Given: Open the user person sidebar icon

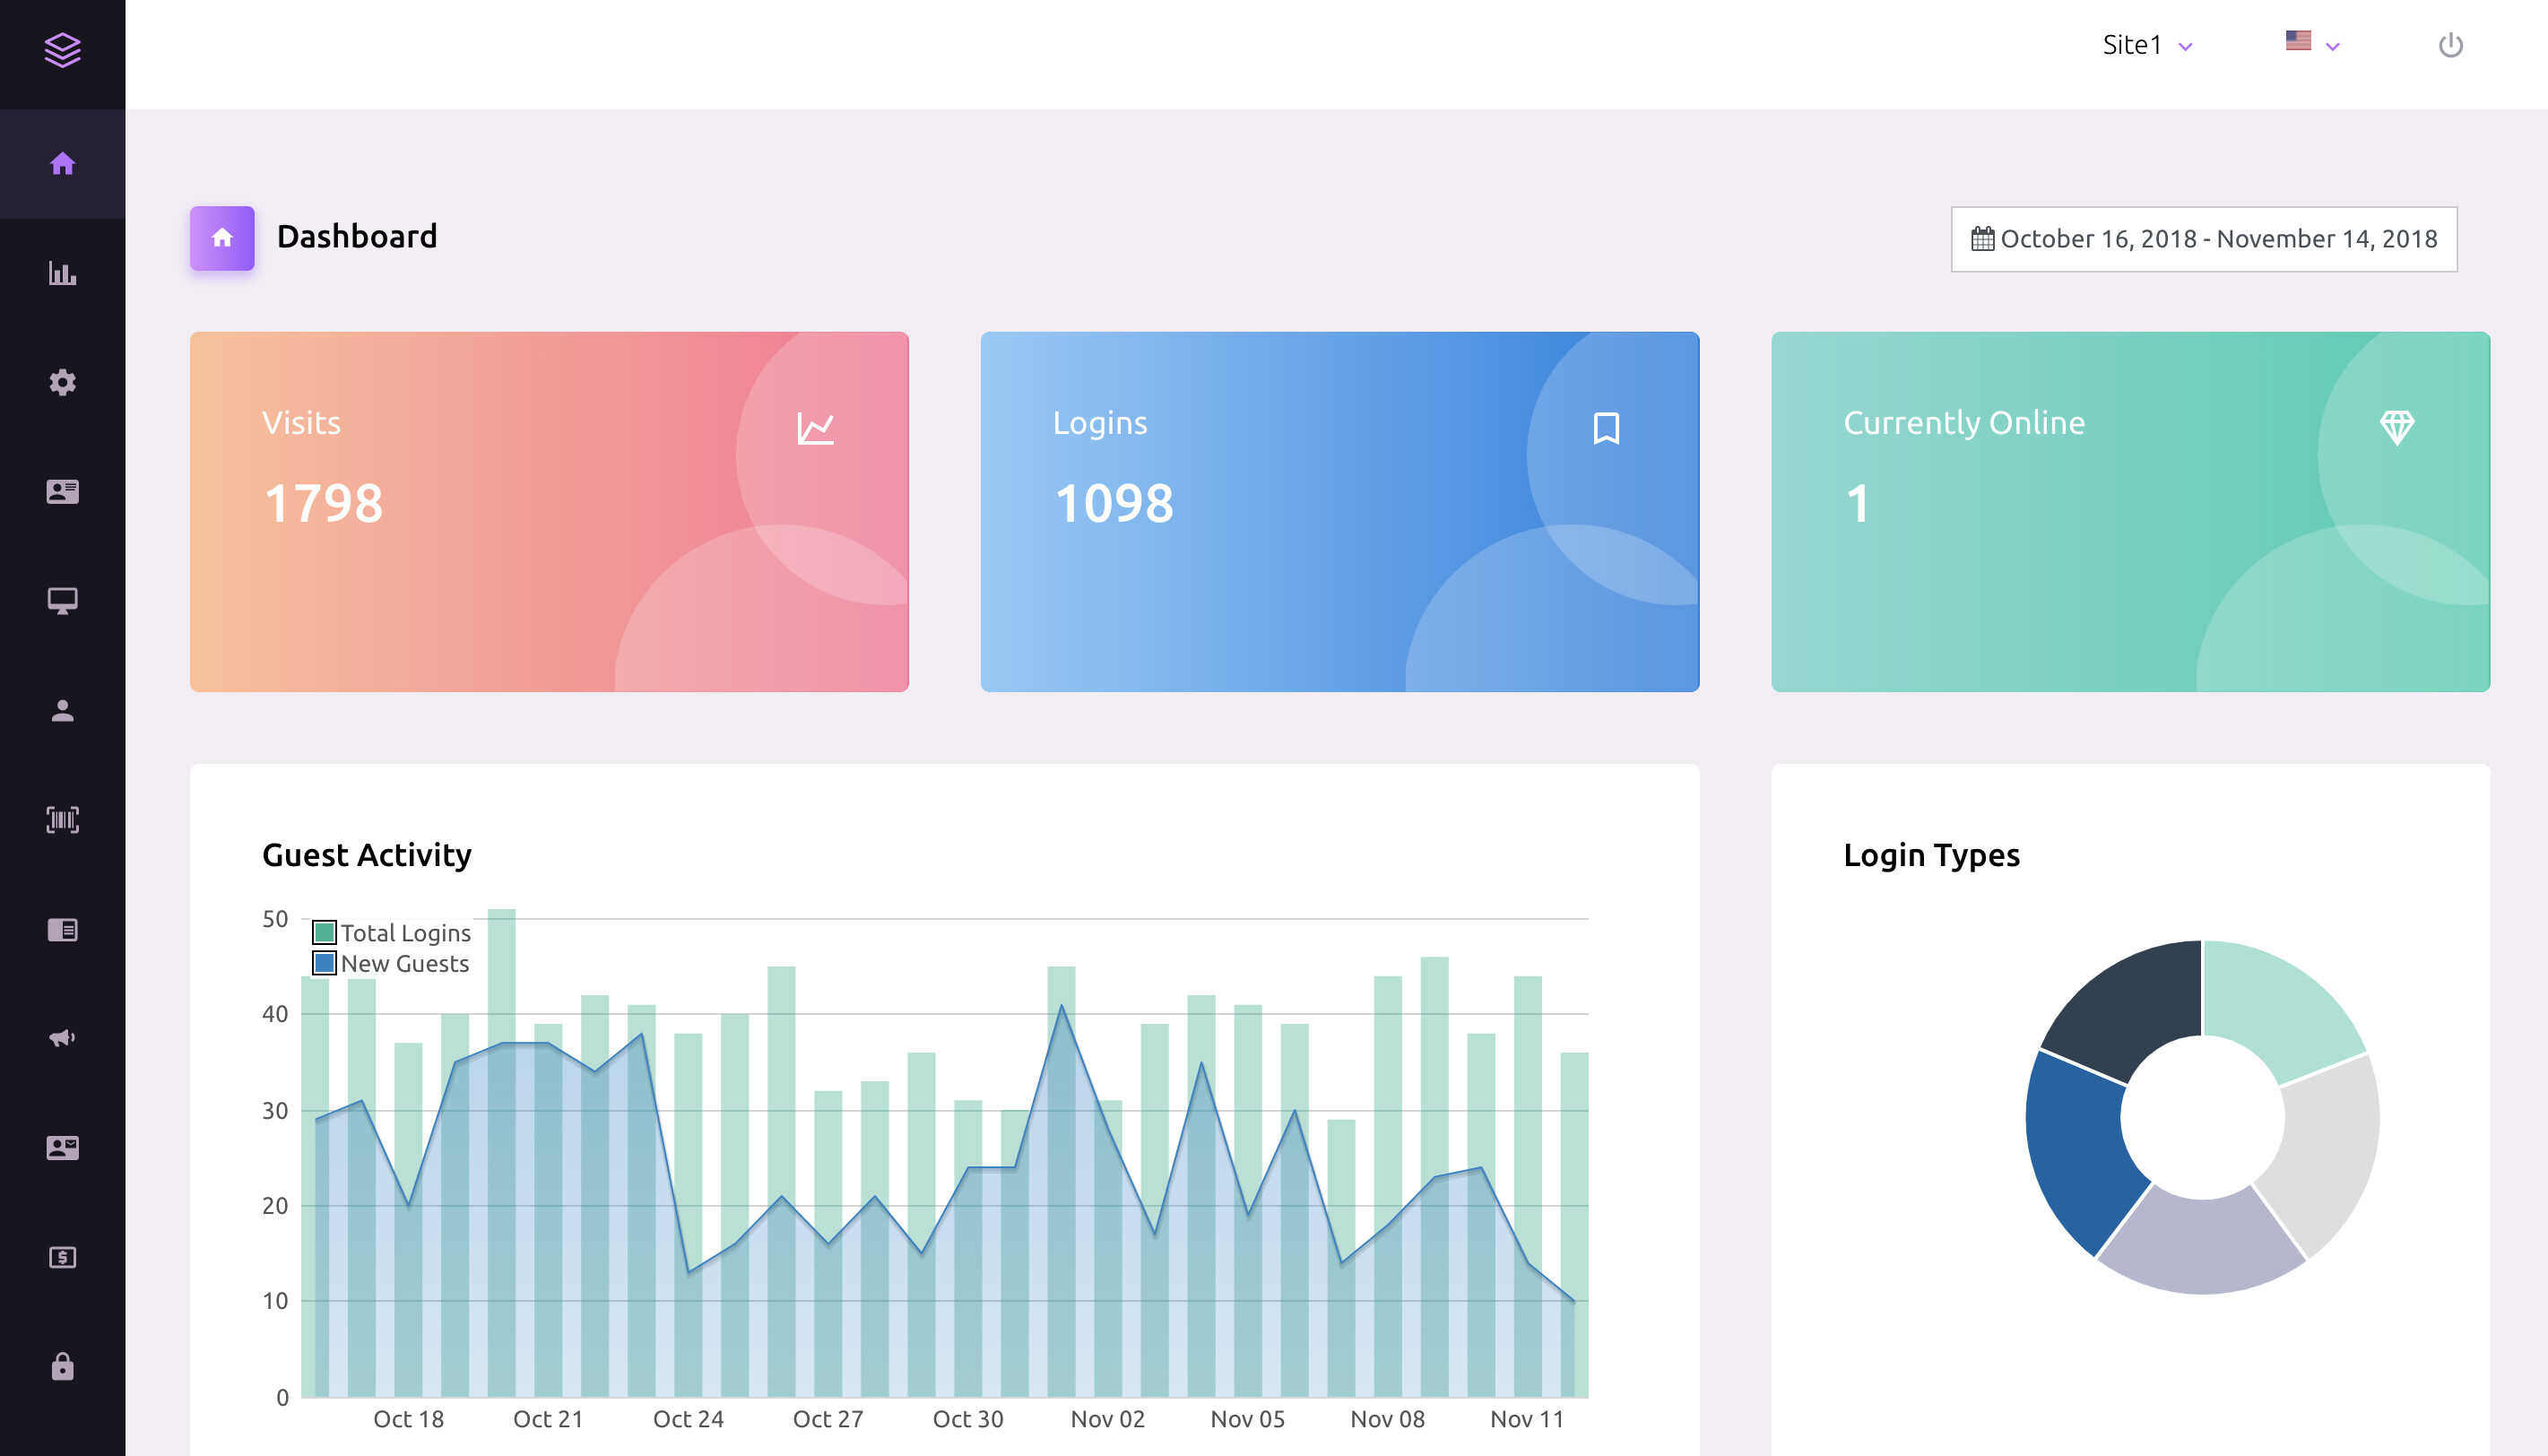Looking at the screenshot, I should click(62, 711).
